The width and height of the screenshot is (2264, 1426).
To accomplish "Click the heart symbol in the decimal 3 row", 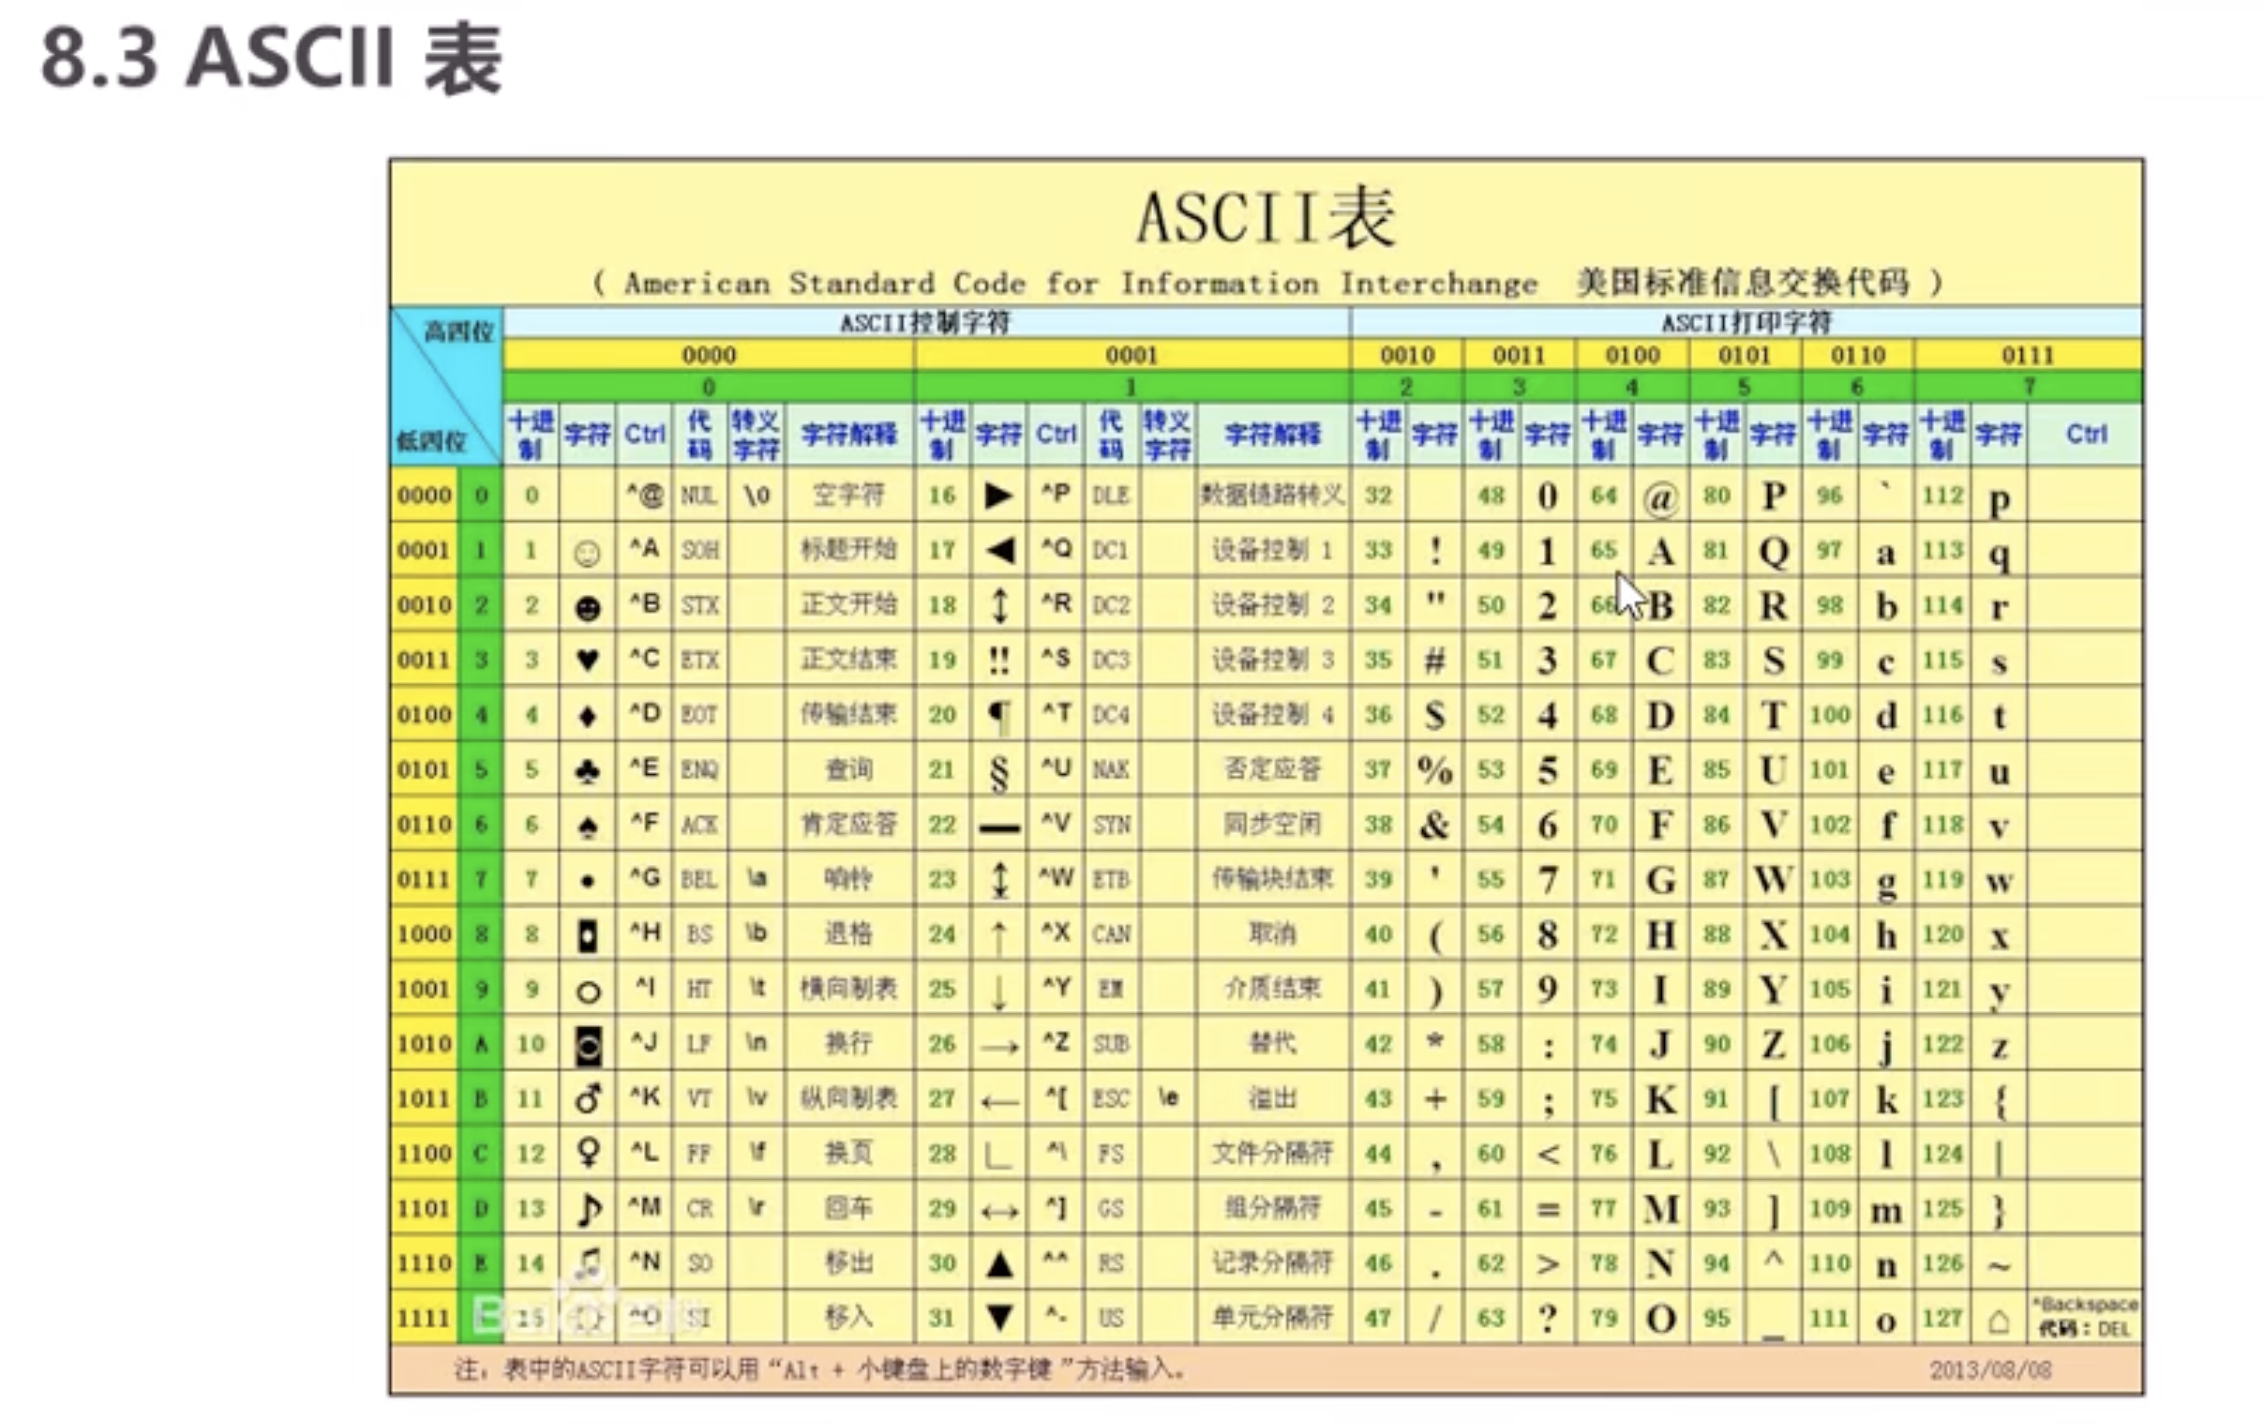I will (588, 660).
